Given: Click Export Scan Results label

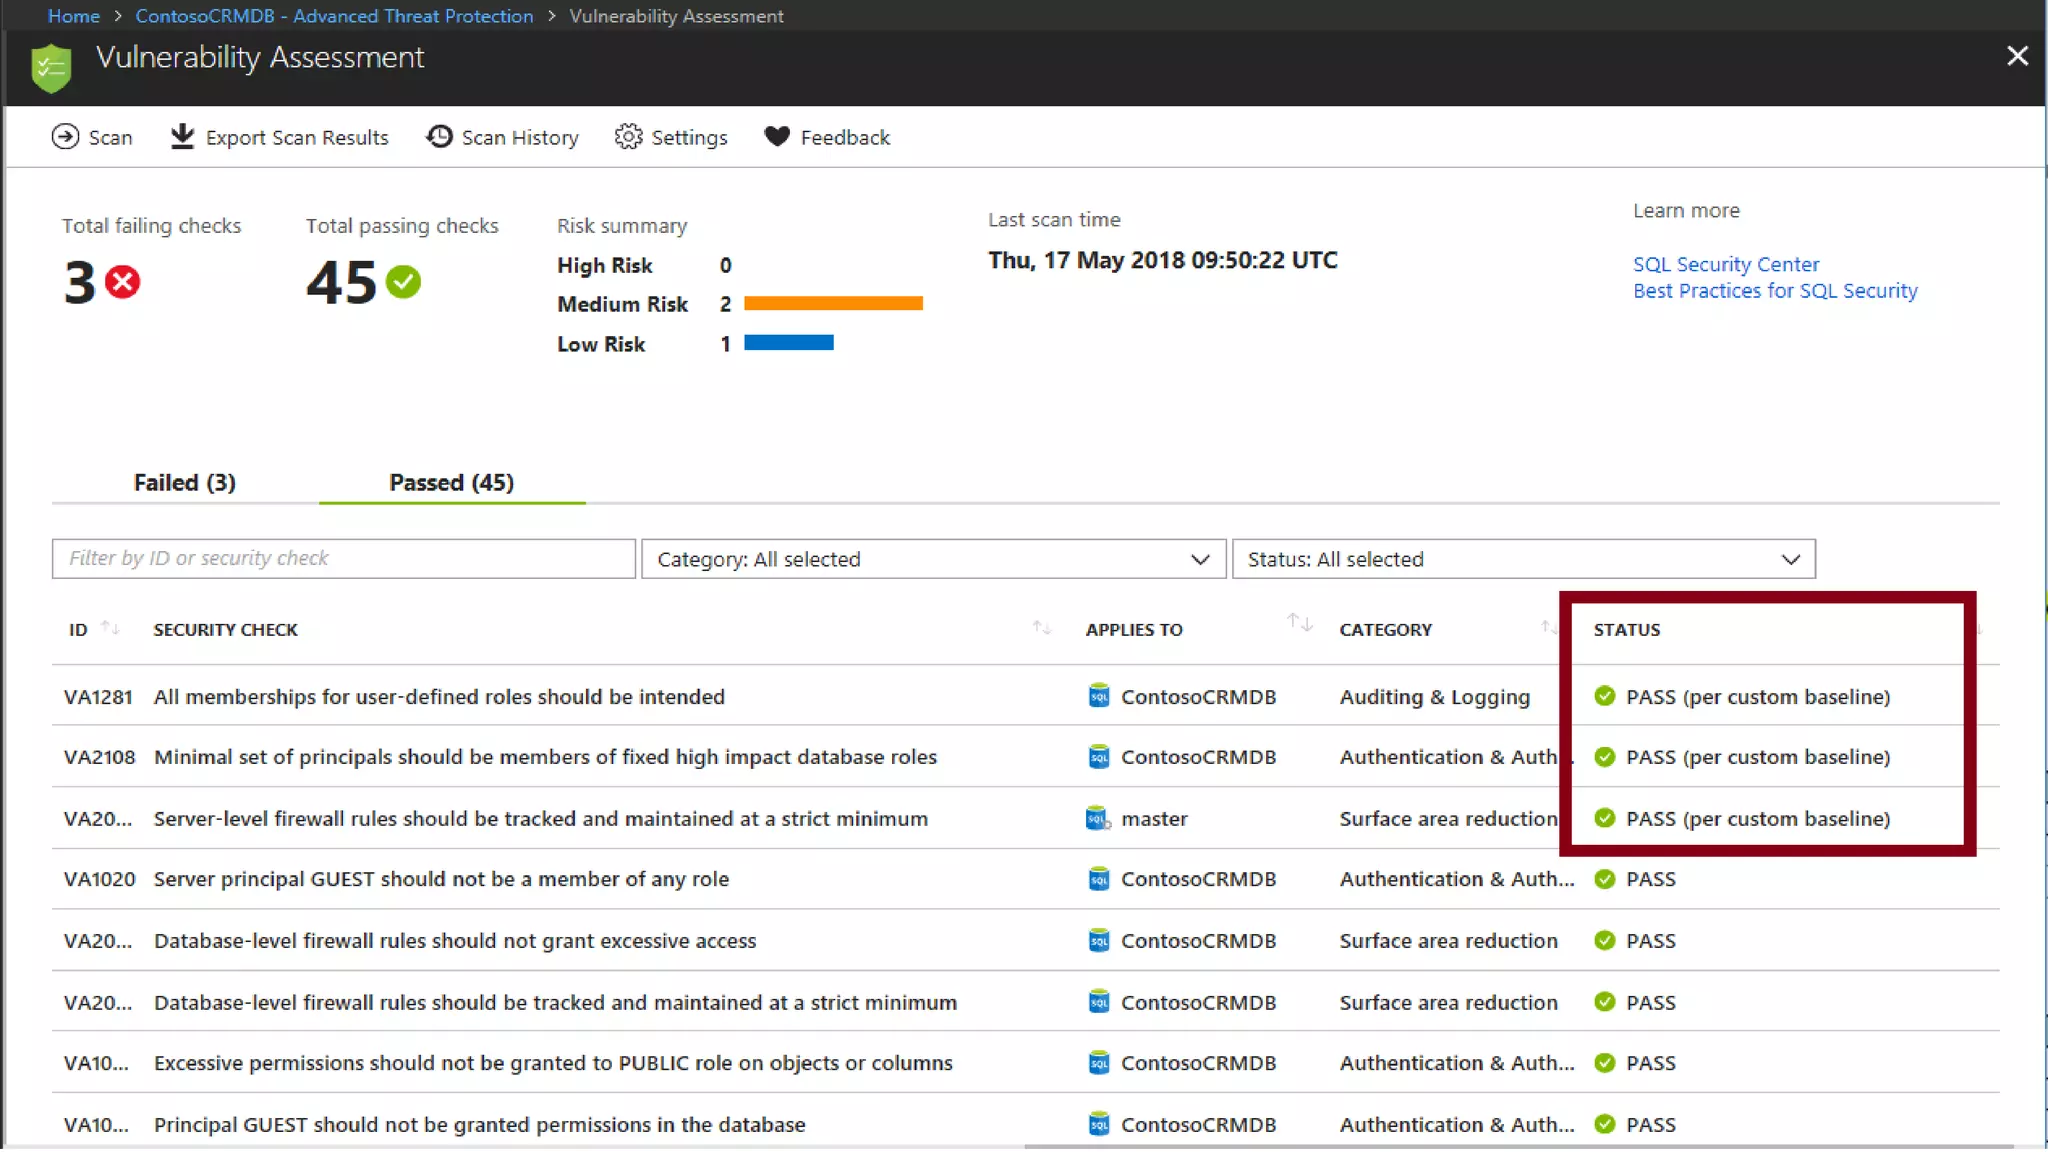Looking at the screenshot, I should click(x=297, y=138).
